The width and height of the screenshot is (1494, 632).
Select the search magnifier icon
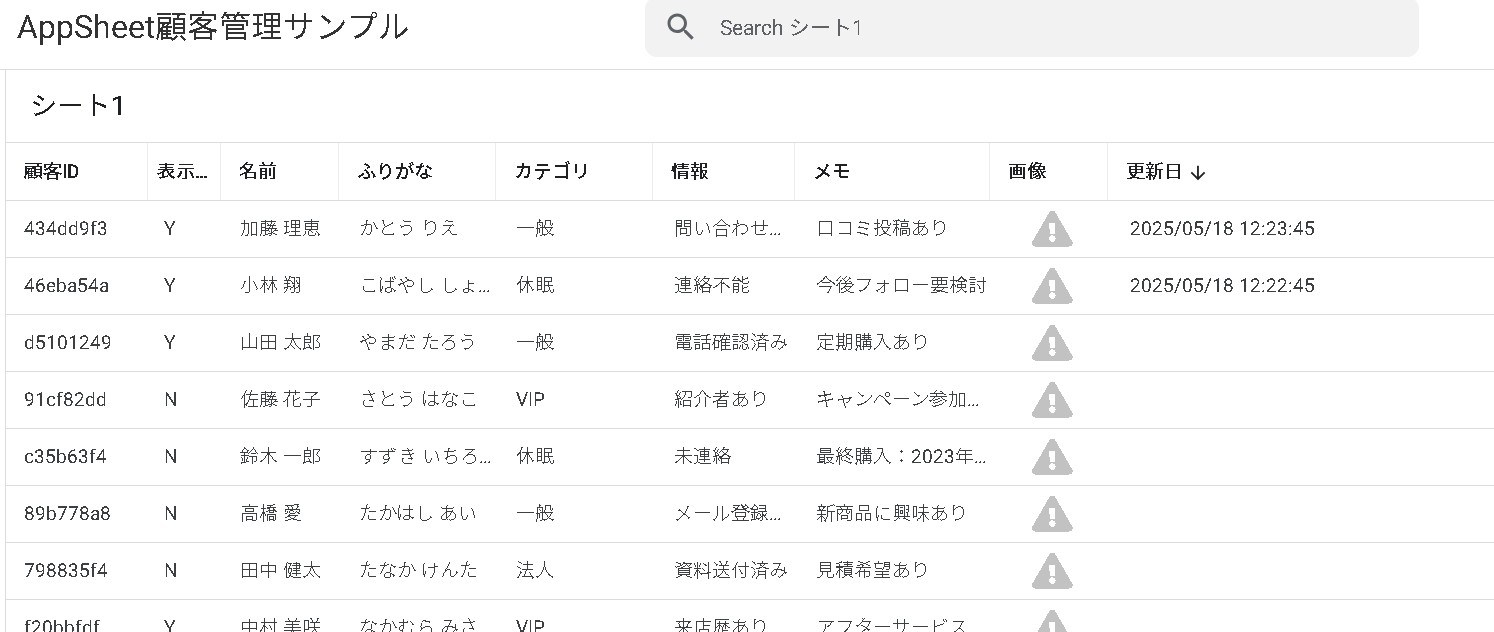[681, 27]
